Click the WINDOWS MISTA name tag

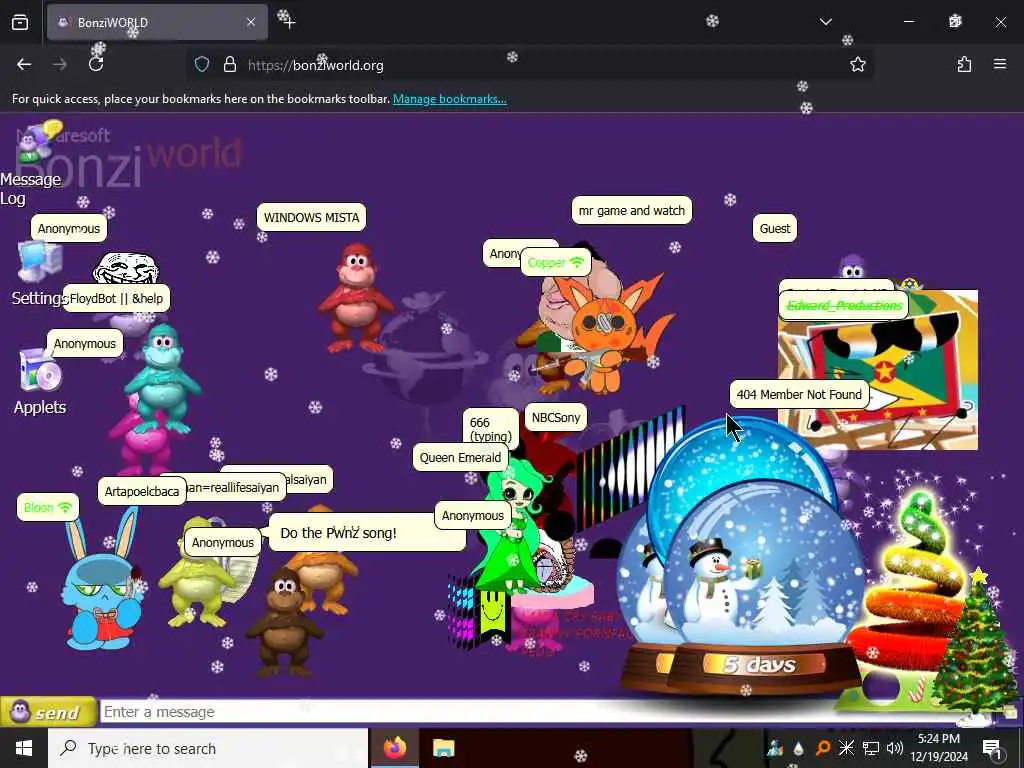tap(312, 217)
